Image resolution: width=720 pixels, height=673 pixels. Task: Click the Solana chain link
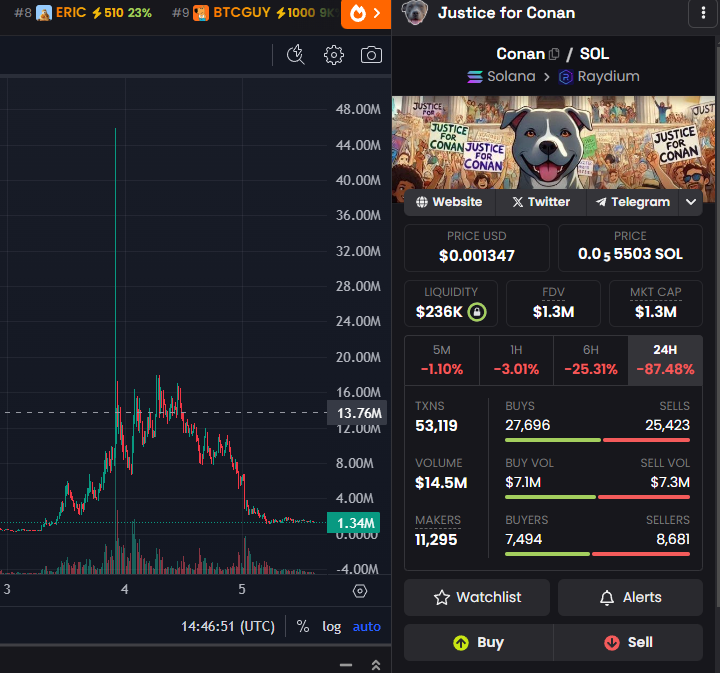click(501, 77)
